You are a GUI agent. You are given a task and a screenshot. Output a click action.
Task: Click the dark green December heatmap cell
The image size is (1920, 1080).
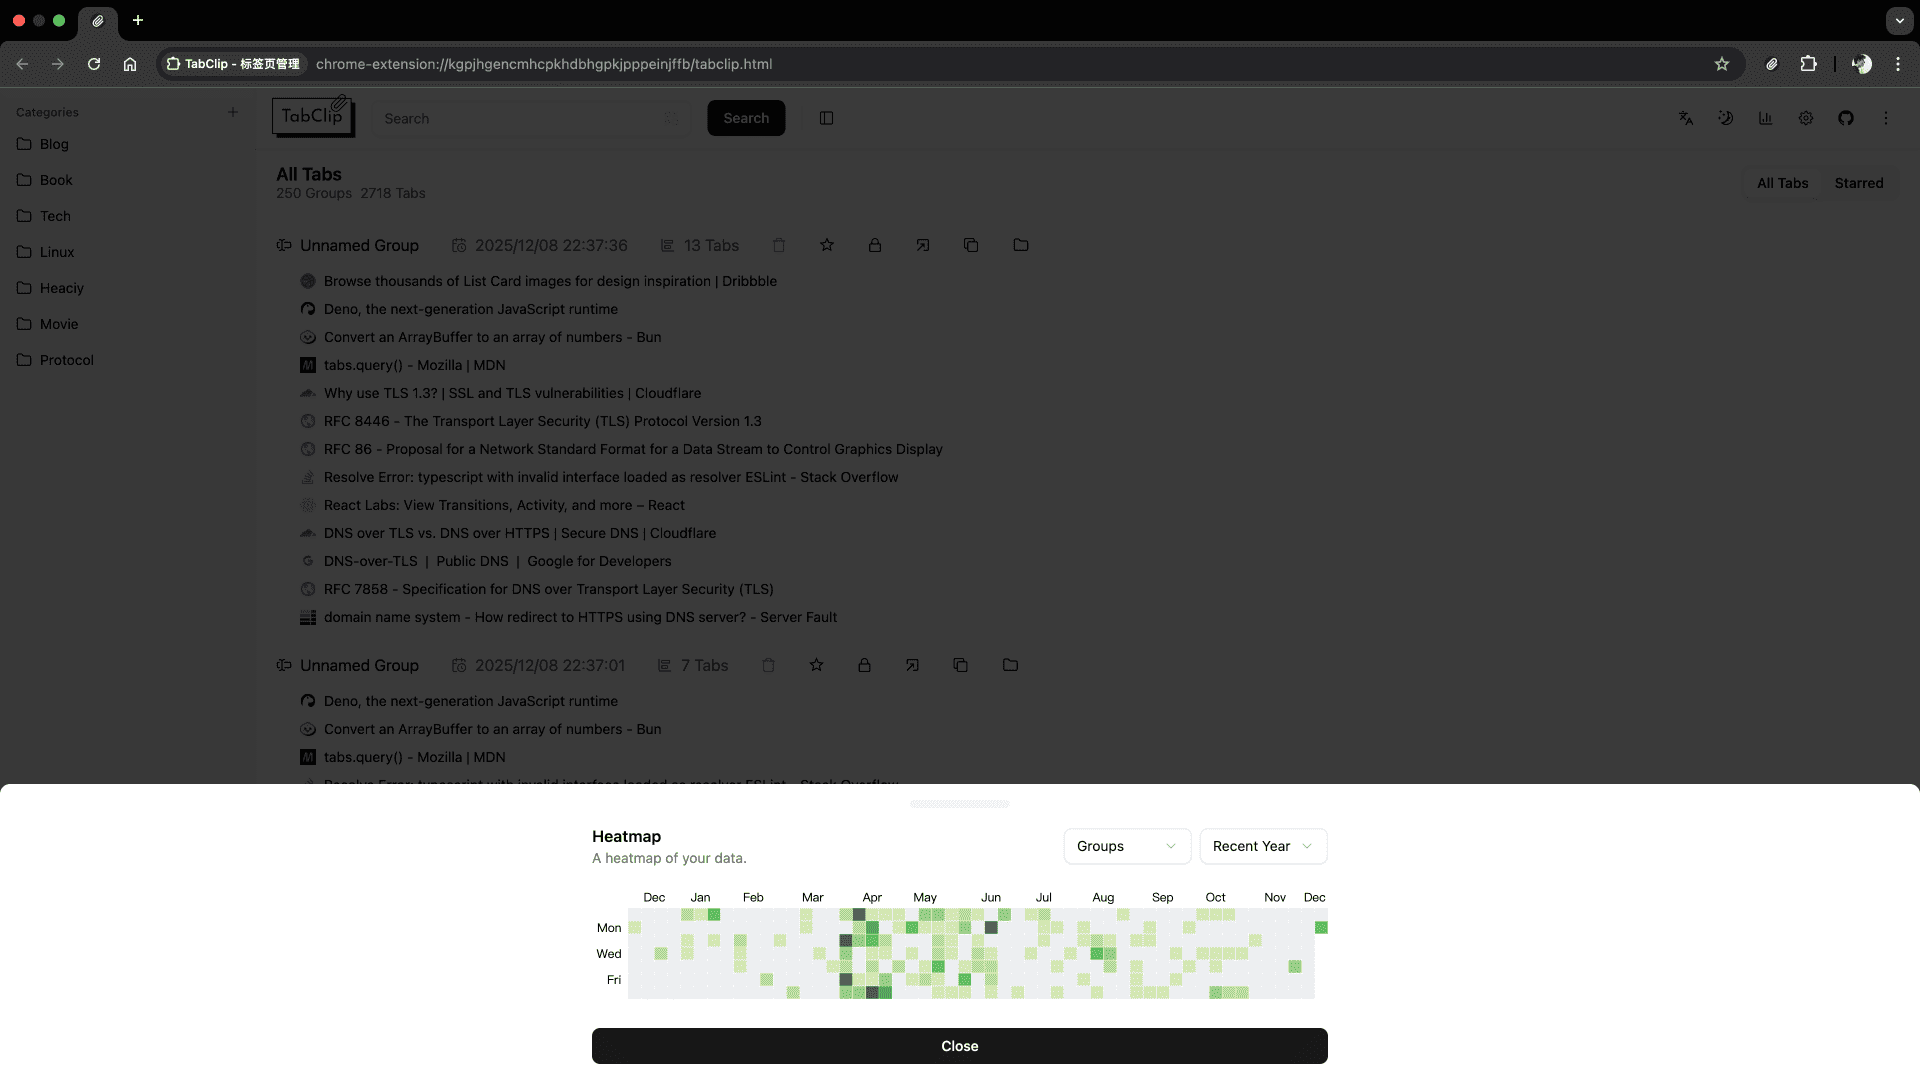1321,928
